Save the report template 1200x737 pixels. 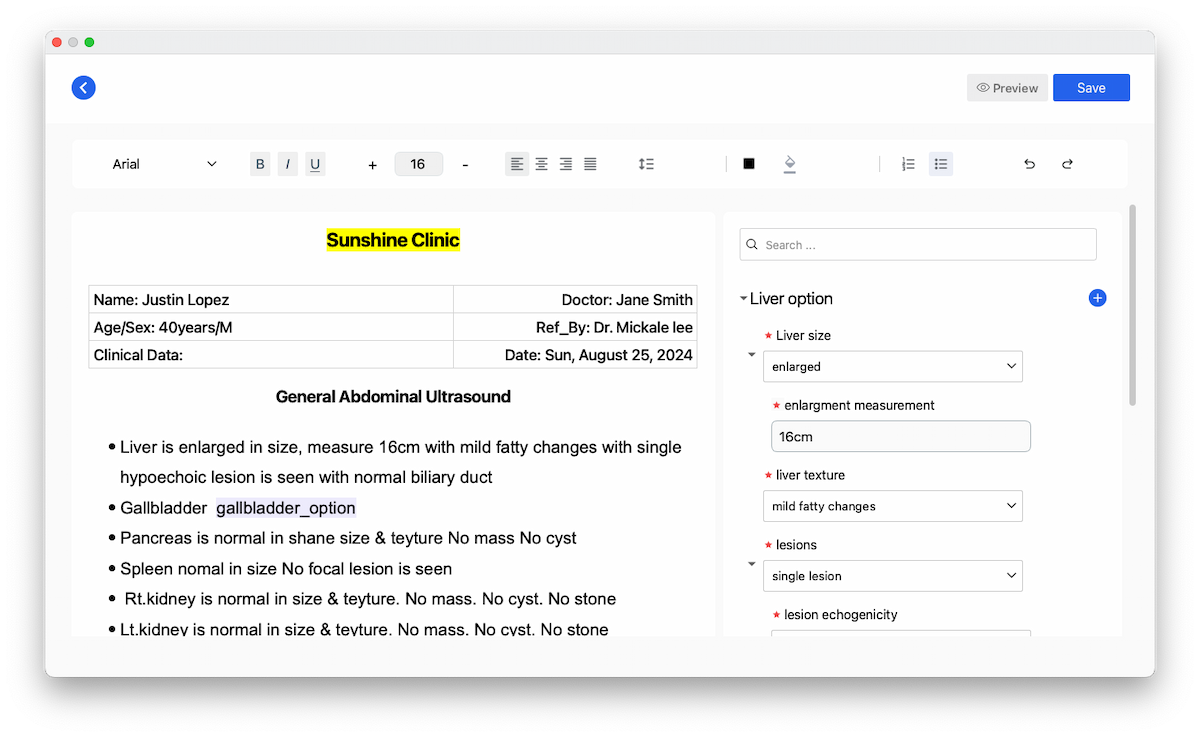point(1091,88)
